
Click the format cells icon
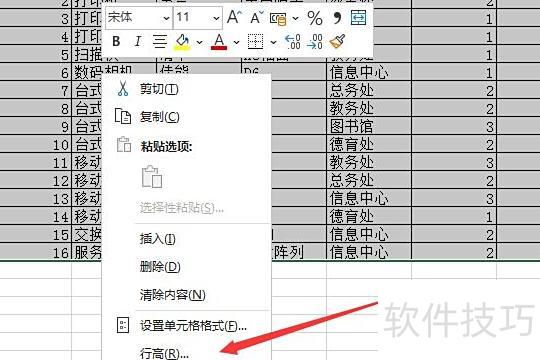click(x=123, y=325)
